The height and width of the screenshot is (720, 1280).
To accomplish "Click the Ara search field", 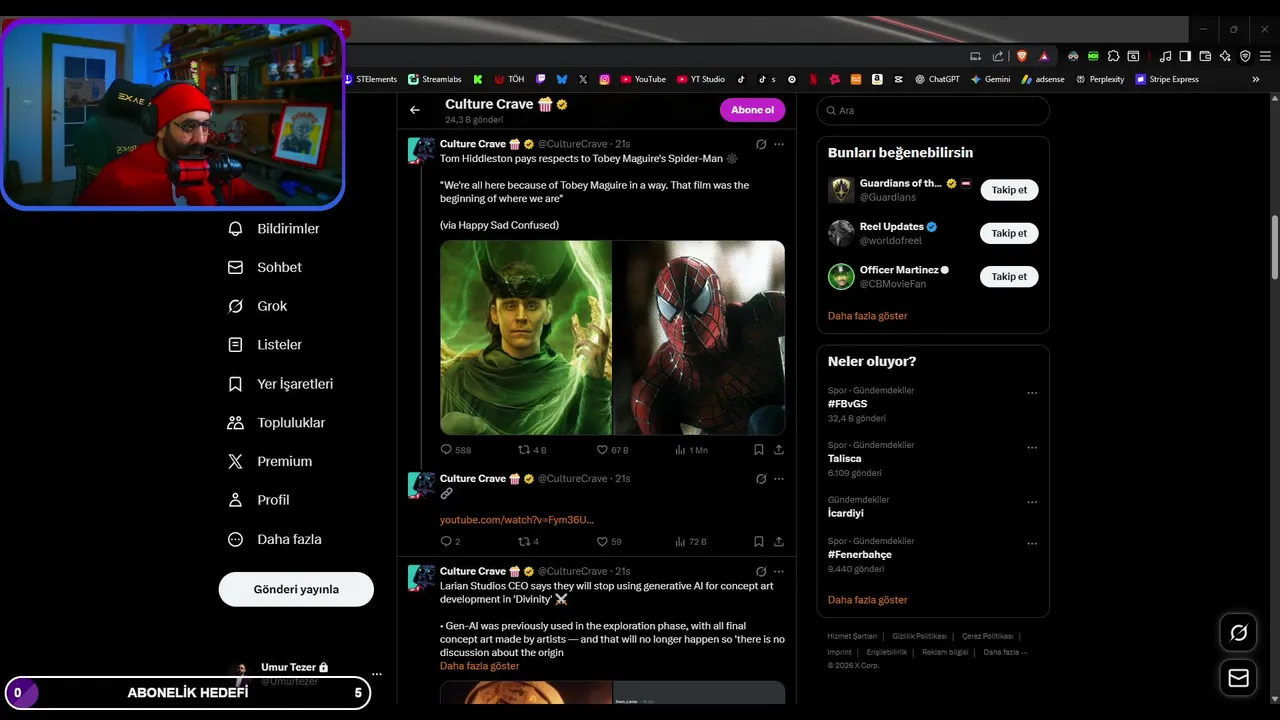I will click(933, 110).
